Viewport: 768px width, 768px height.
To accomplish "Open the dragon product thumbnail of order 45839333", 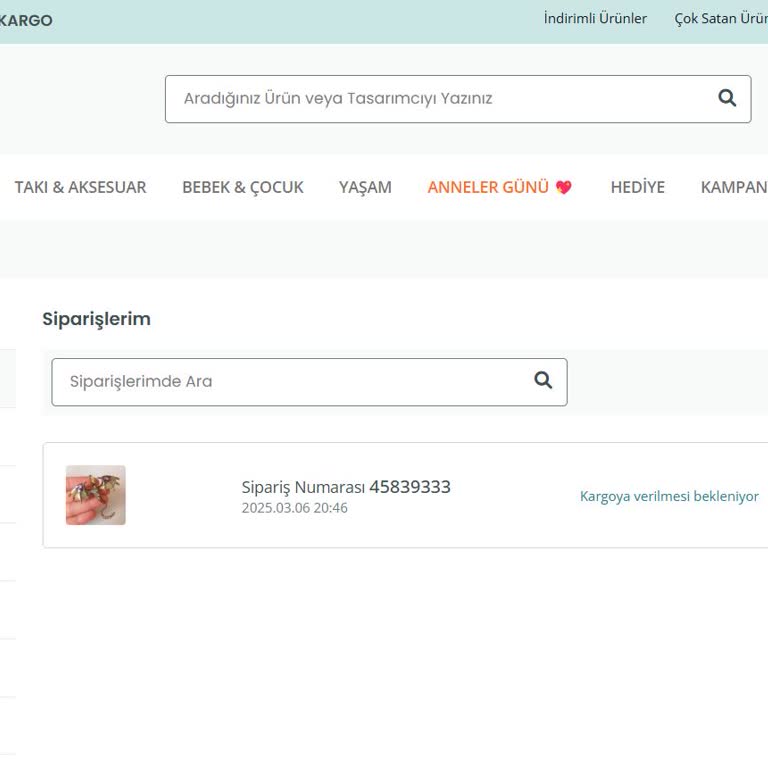I will (x=96, y=495).
